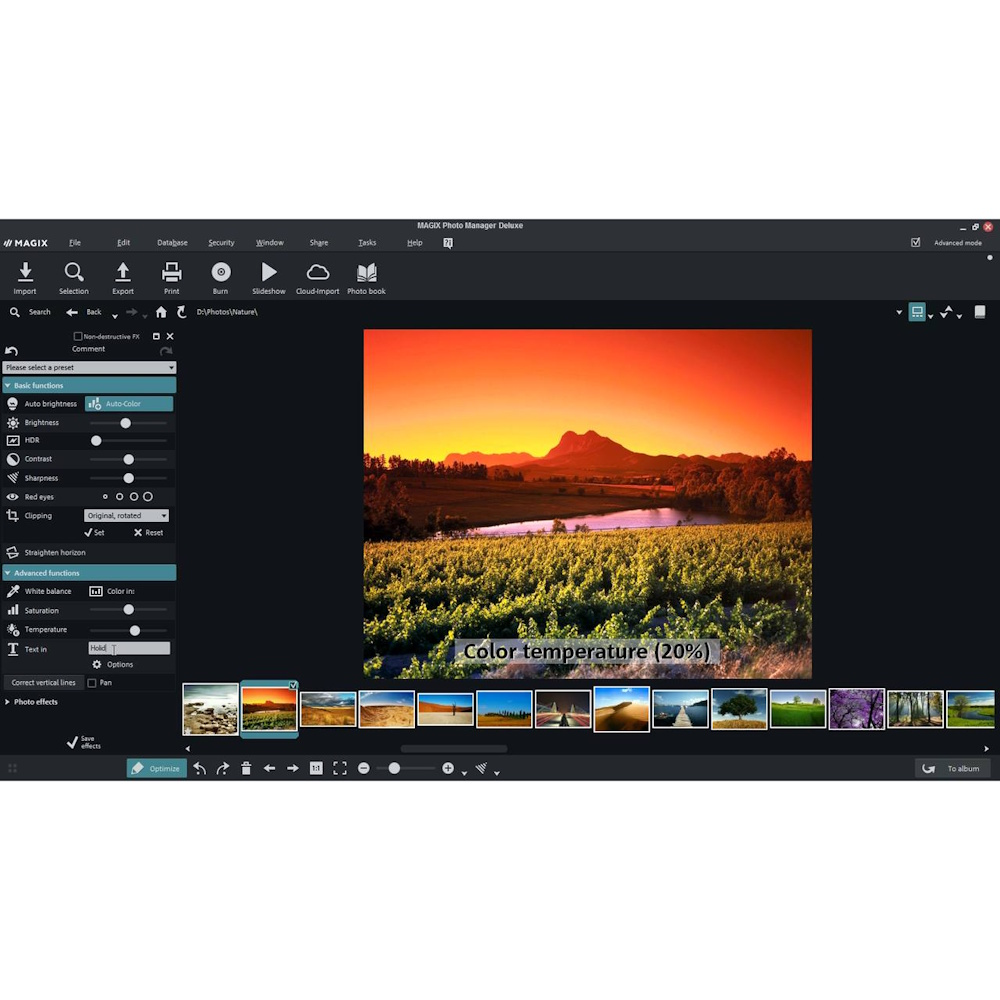Toggle the Pan checkbox

[x=91, y=682]
